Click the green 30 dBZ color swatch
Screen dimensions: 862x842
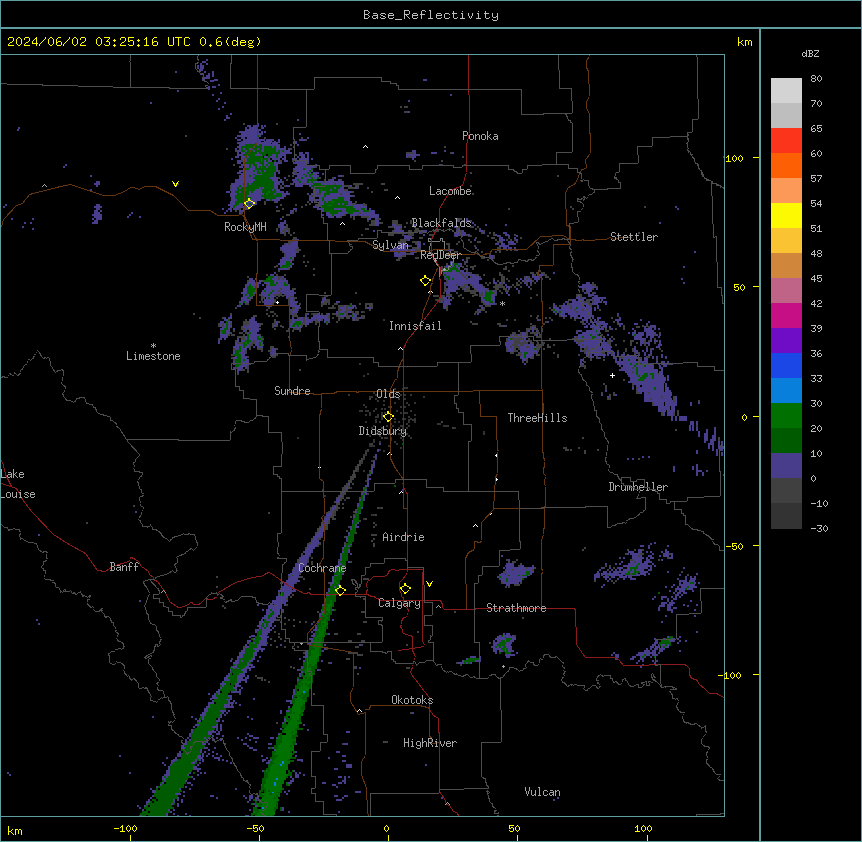pyautogui.click(x=786, y=416)
